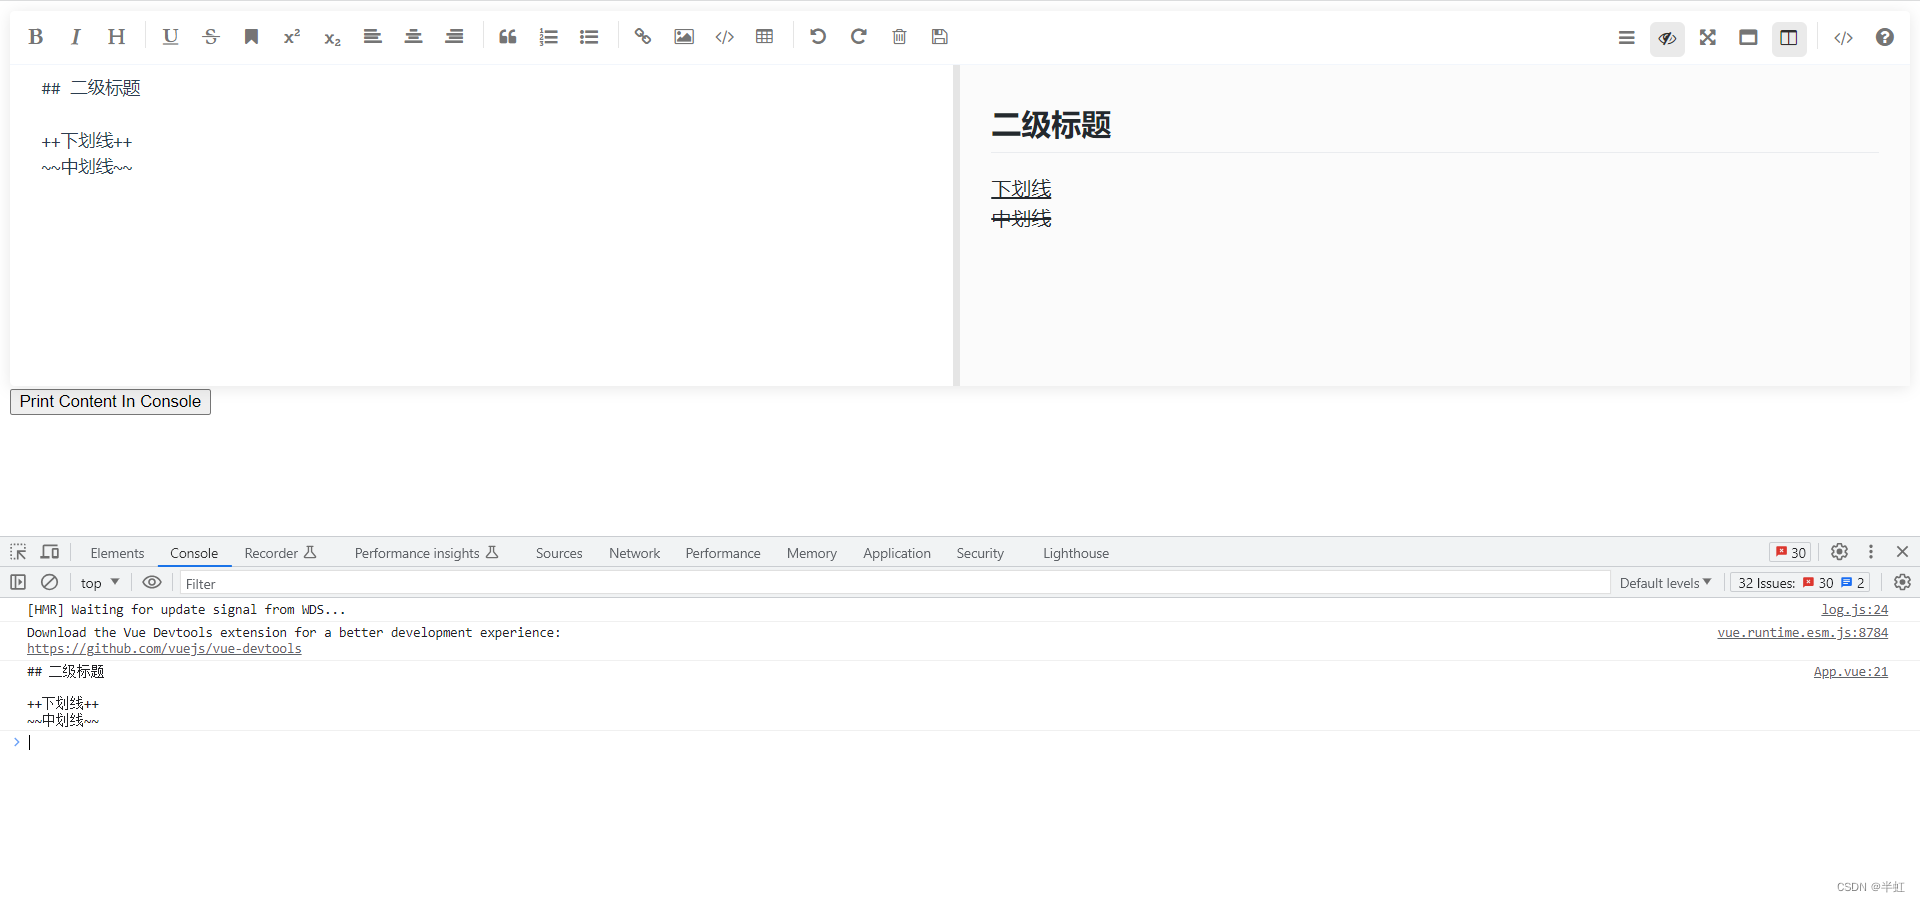1920x902 pixels.
Task: Open the Memory tab
Action: [812, 553]
